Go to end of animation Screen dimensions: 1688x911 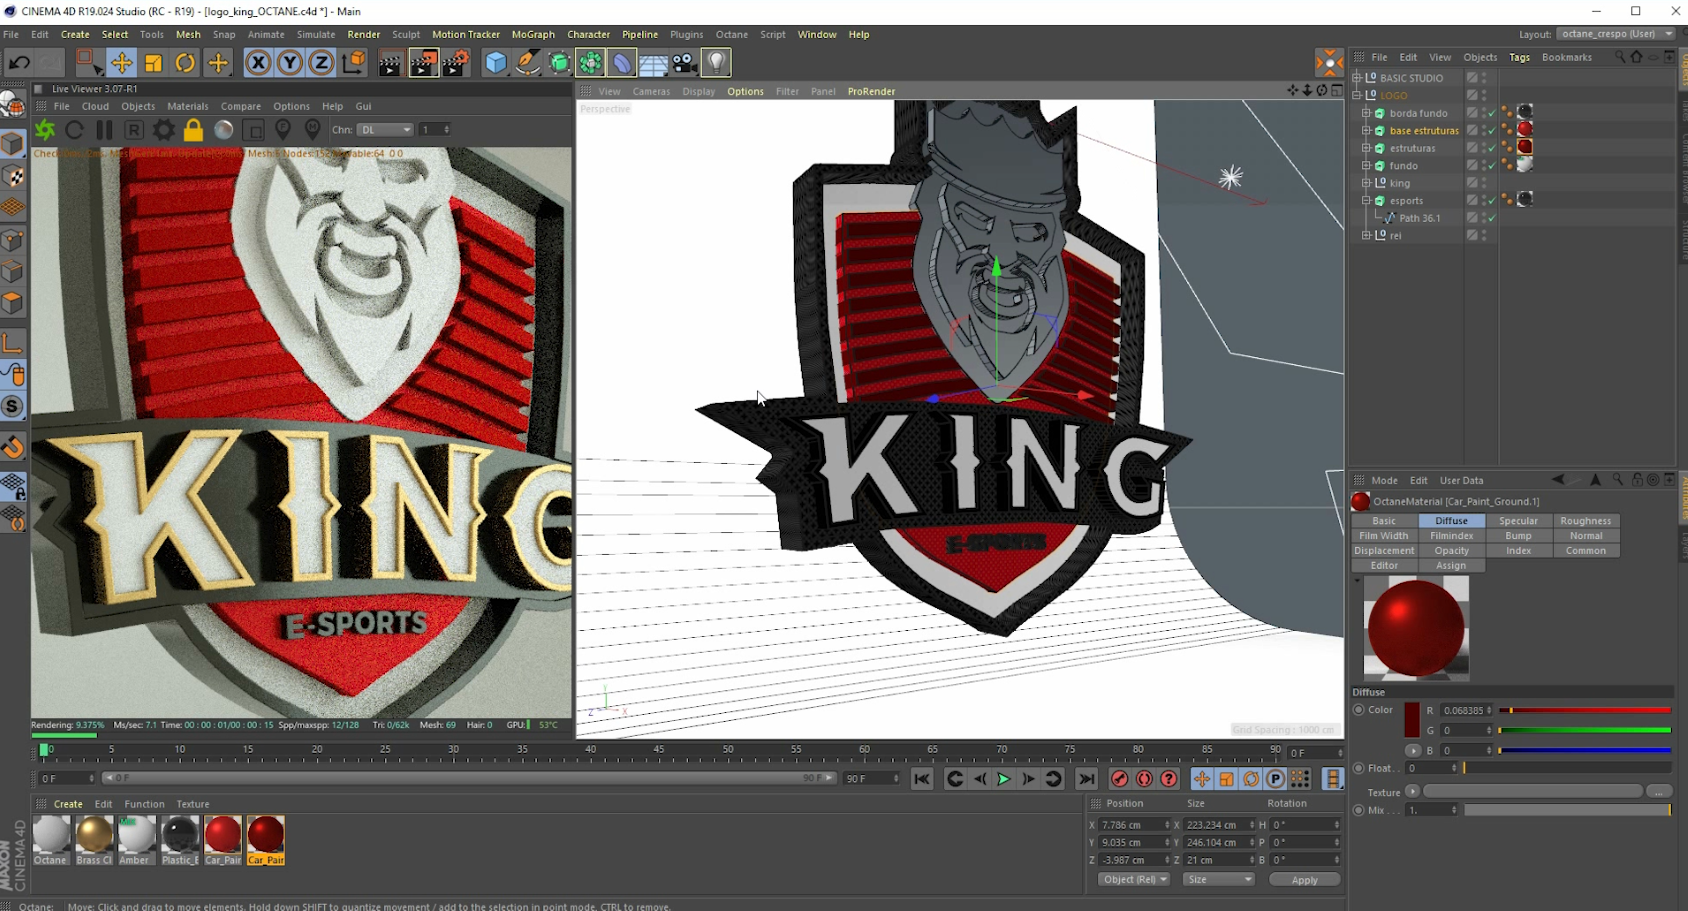point(1086,779)
